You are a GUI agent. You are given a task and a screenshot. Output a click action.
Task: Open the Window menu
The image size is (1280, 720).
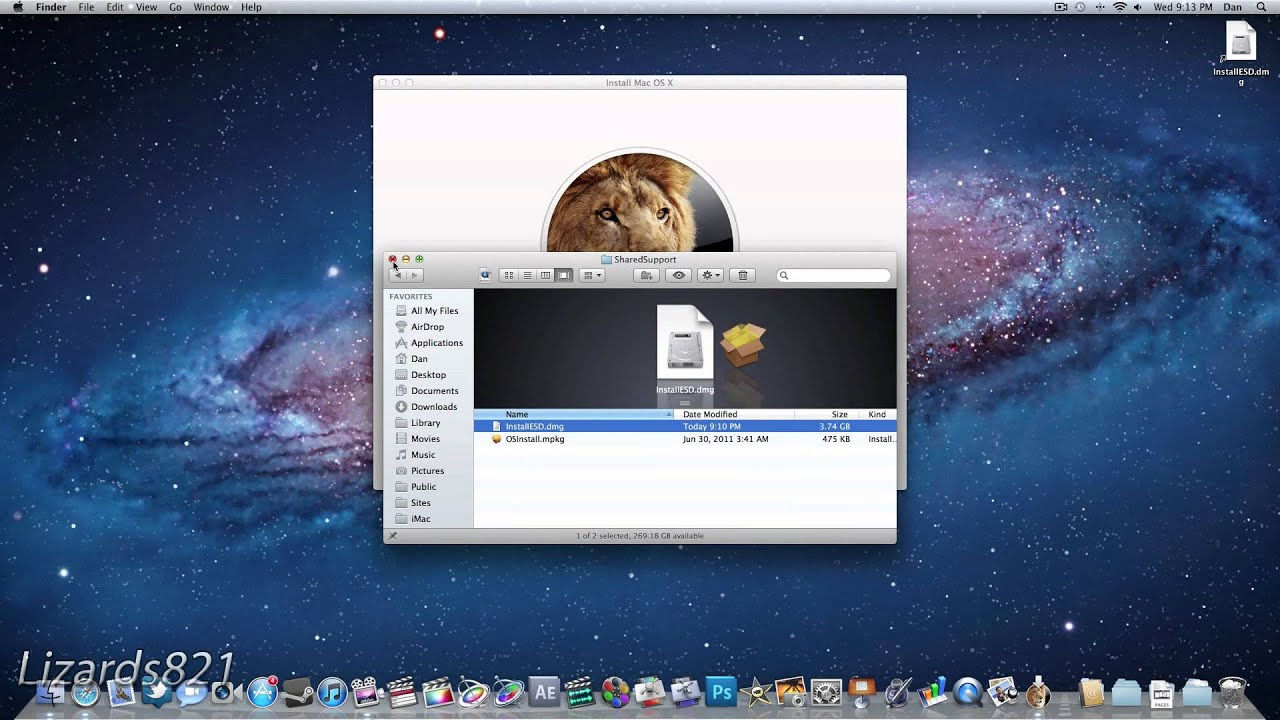coord(211,7)
